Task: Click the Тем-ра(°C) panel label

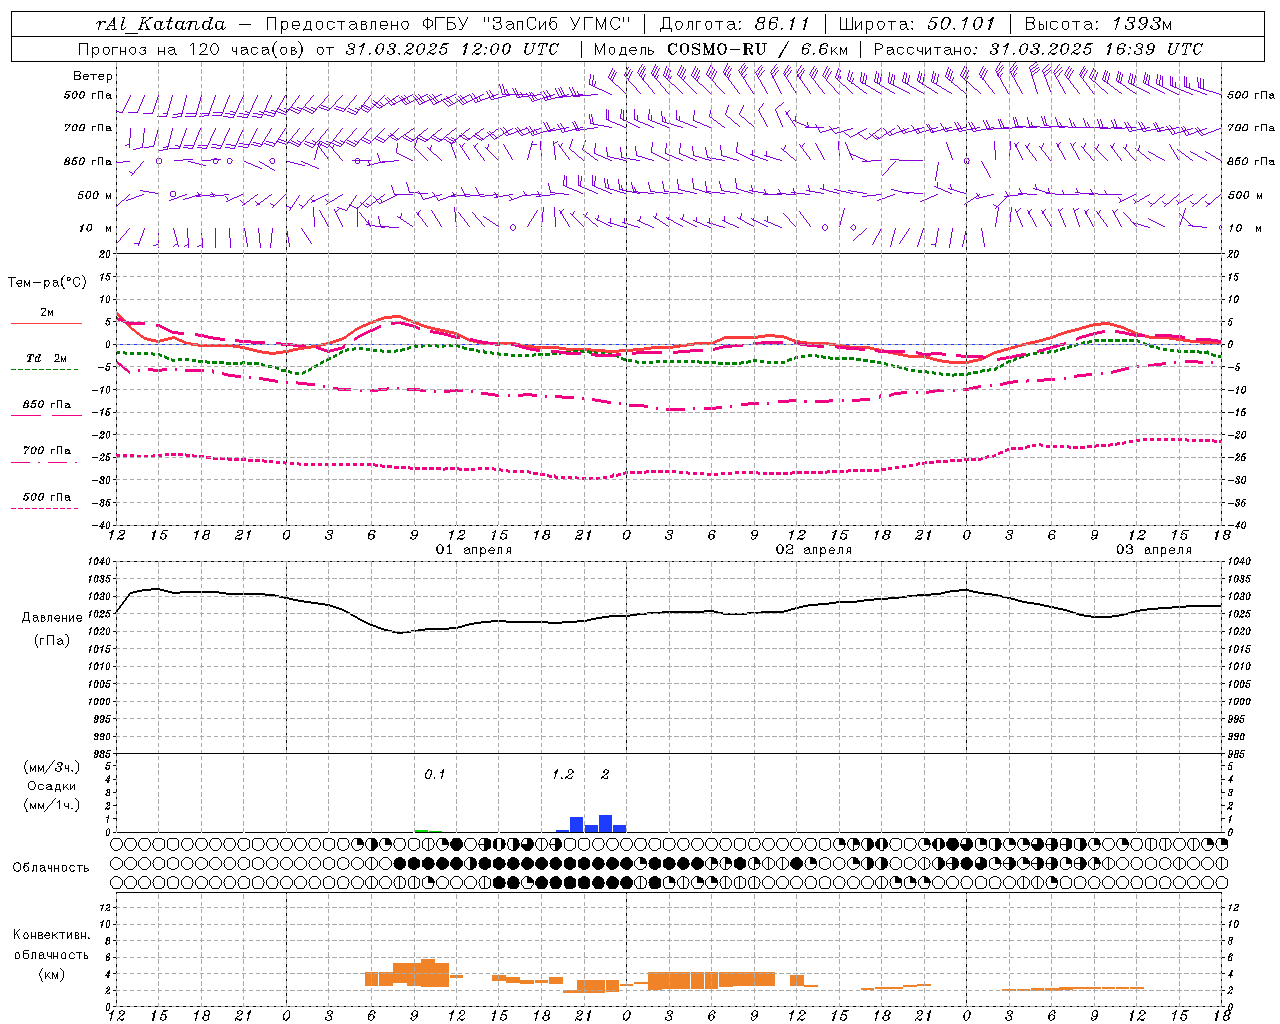Action: pyautogui.click(x=47, y=283)
